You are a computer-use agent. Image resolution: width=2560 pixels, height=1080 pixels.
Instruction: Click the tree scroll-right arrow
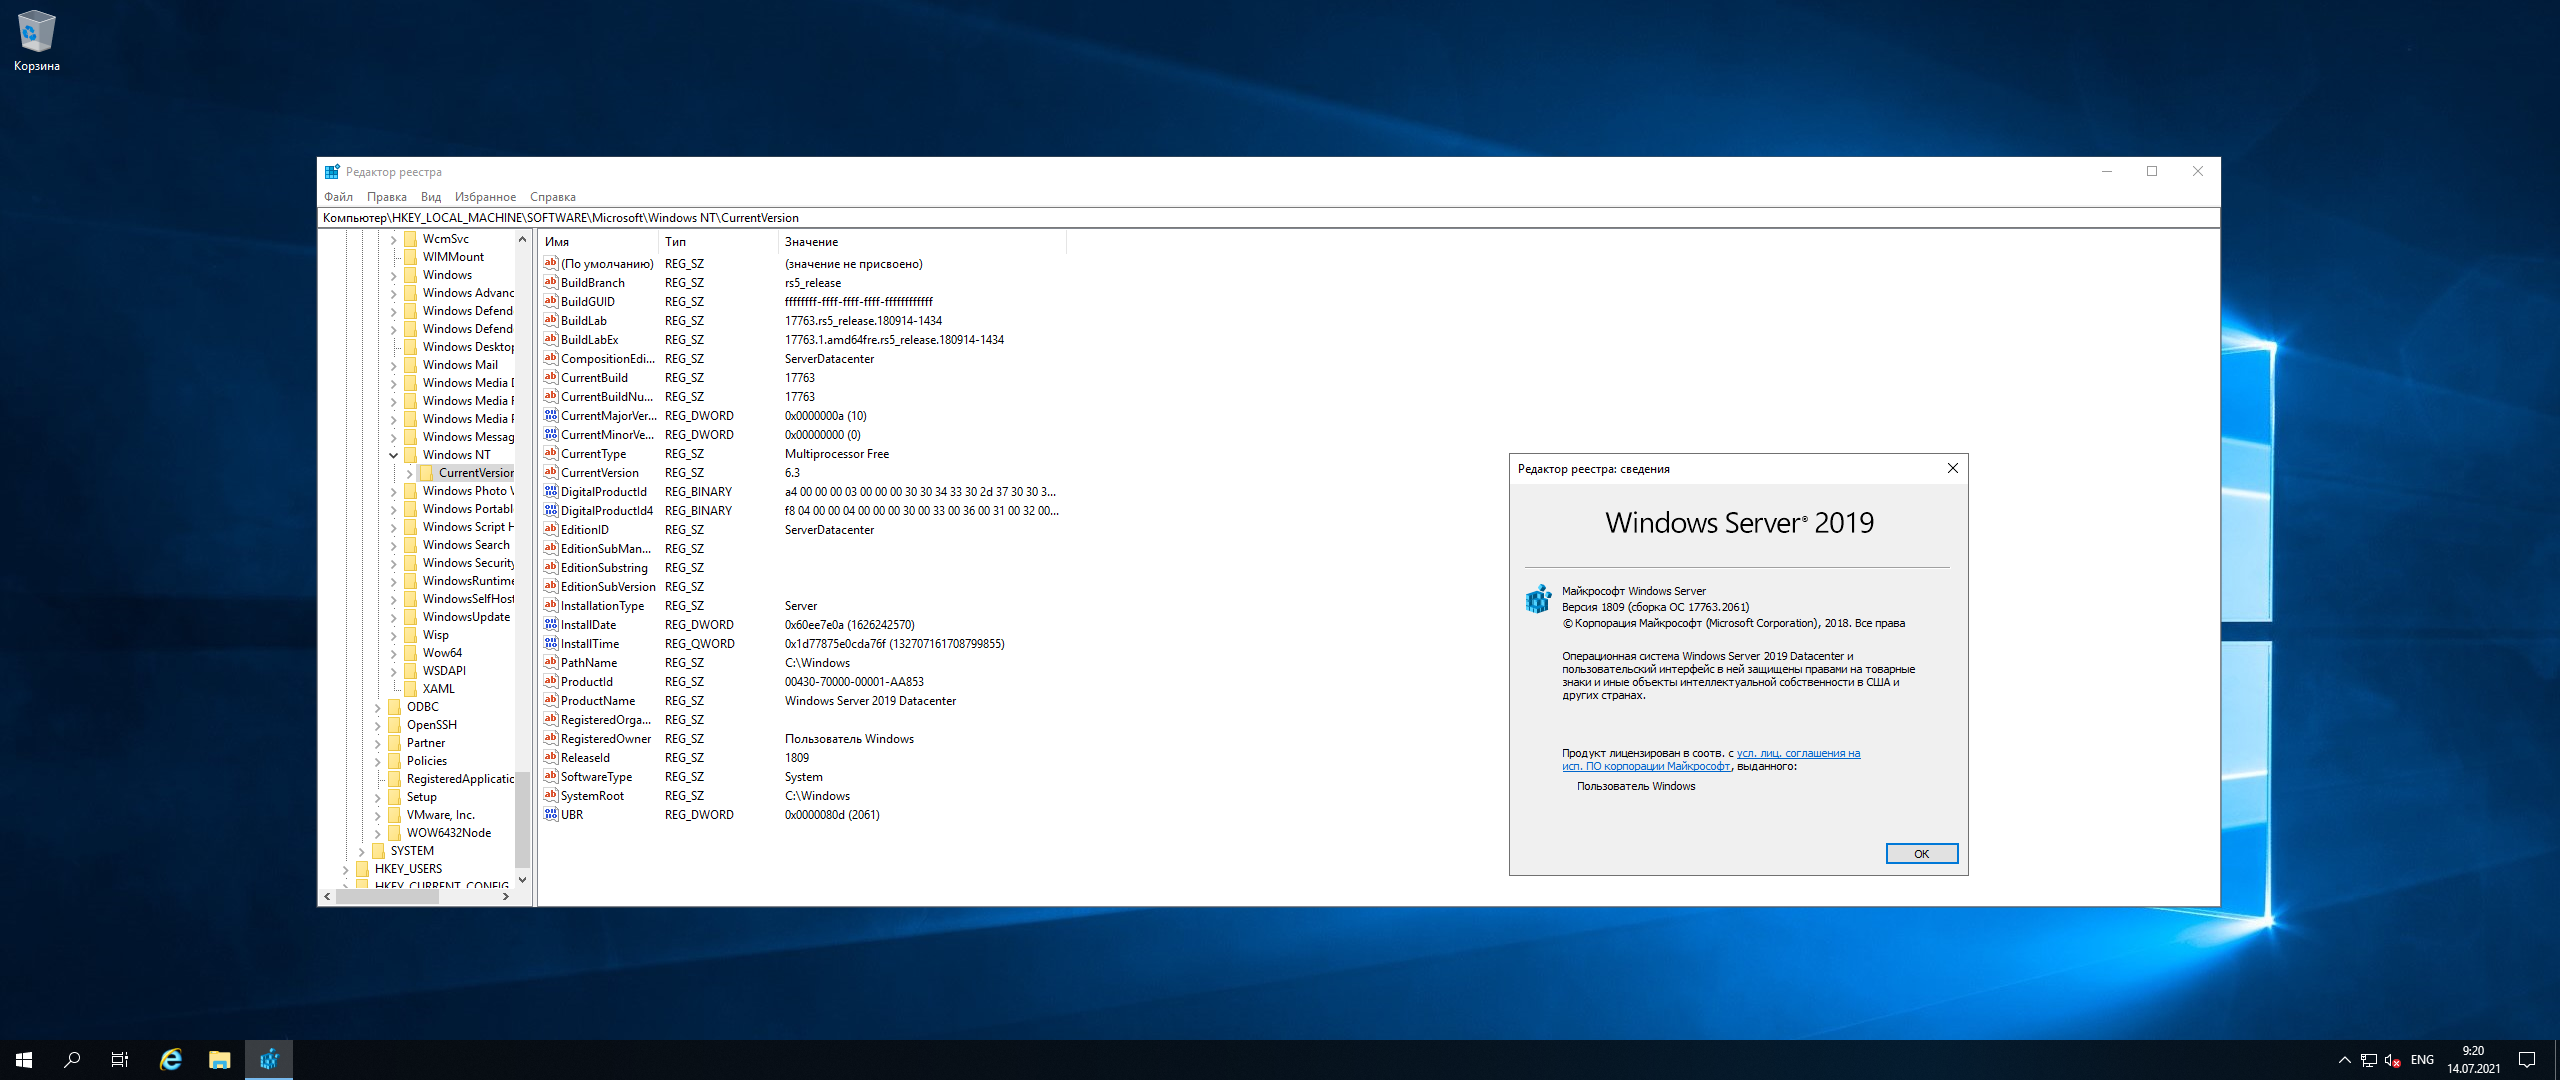[x=506, y=897]
